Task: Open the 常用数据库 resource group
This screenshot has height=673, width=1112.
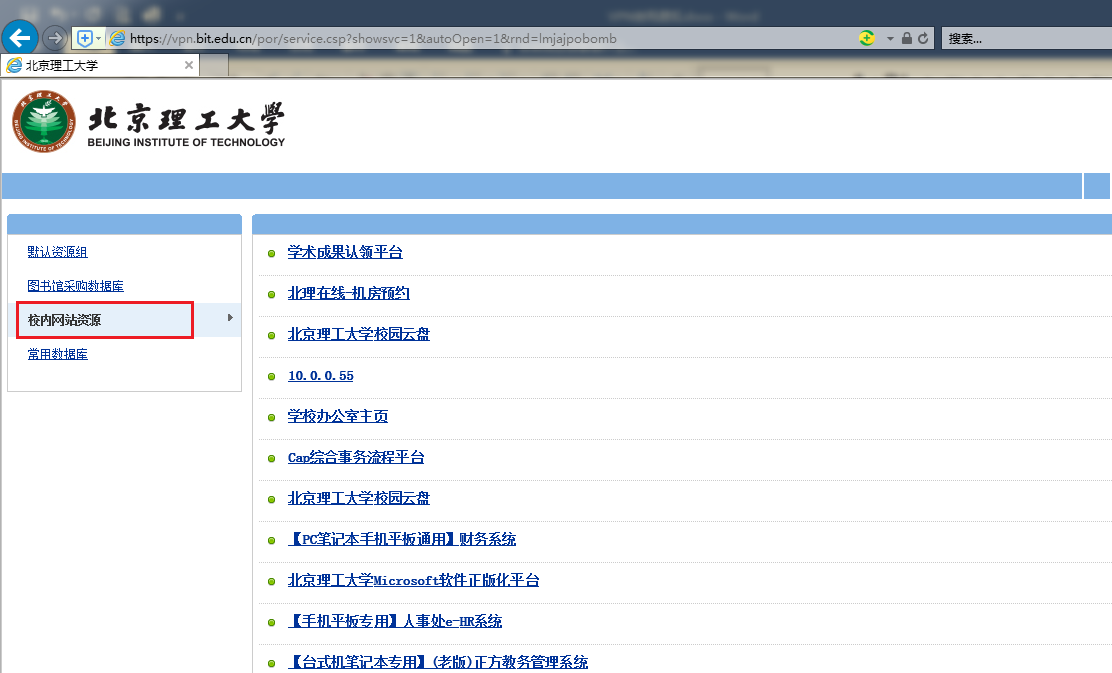Action: 57,354
